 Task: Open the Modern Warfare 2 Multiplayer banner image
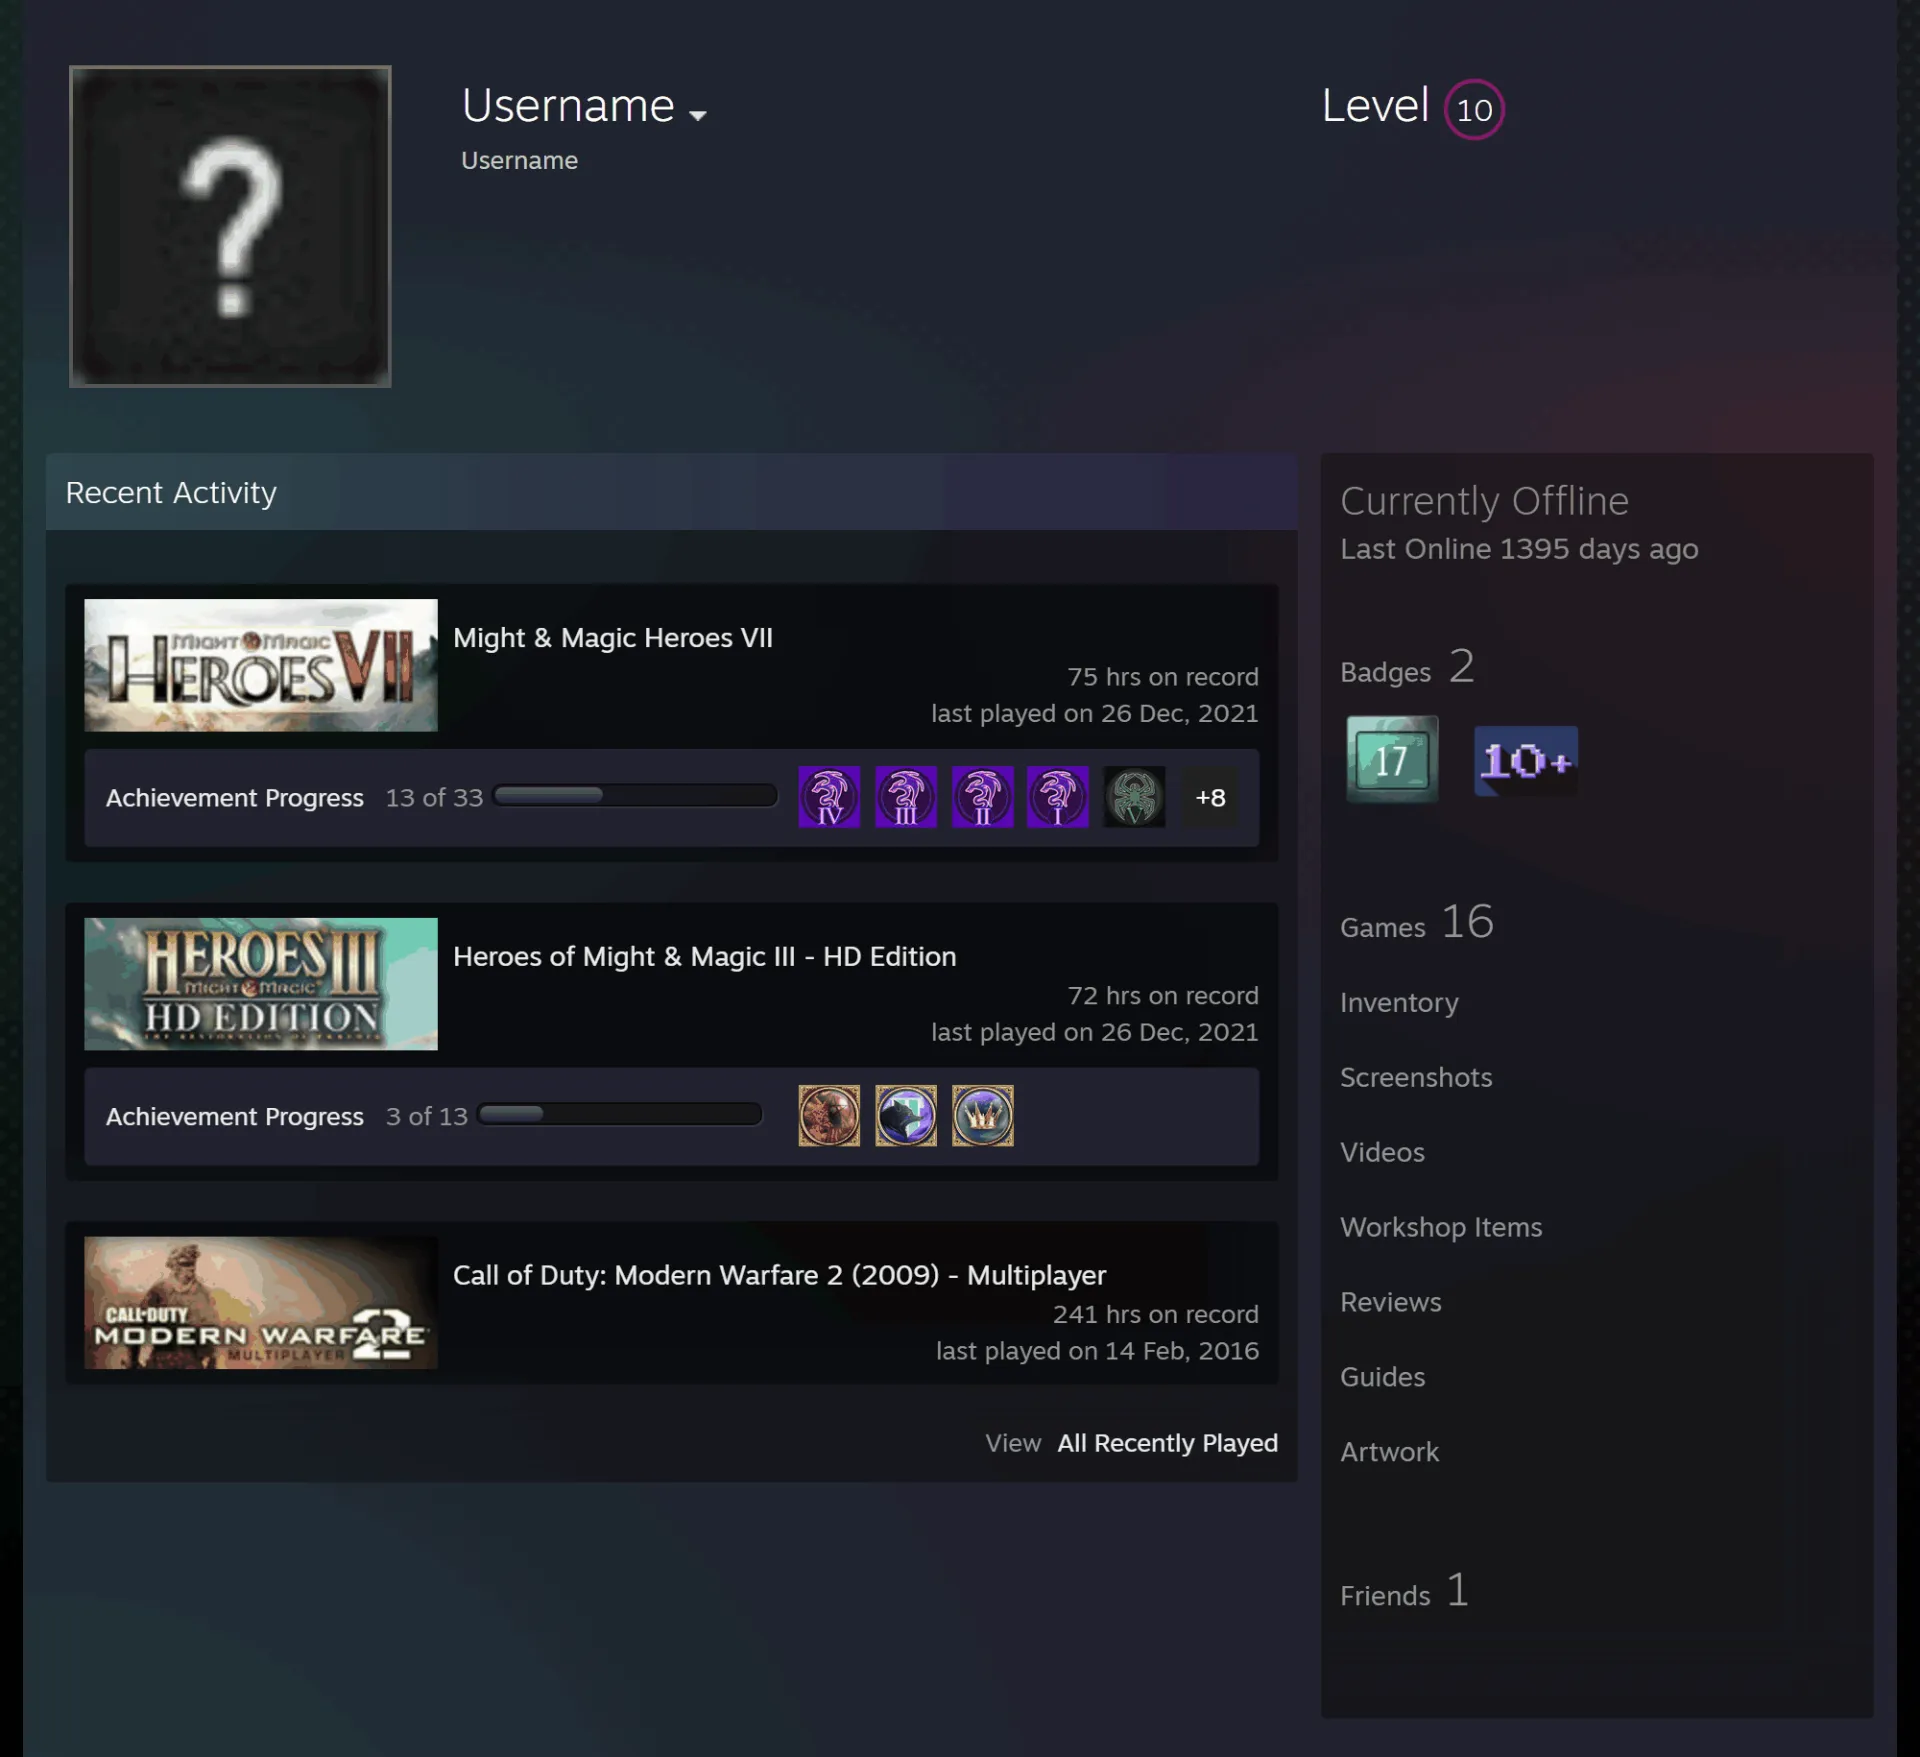coord(261,1302)
